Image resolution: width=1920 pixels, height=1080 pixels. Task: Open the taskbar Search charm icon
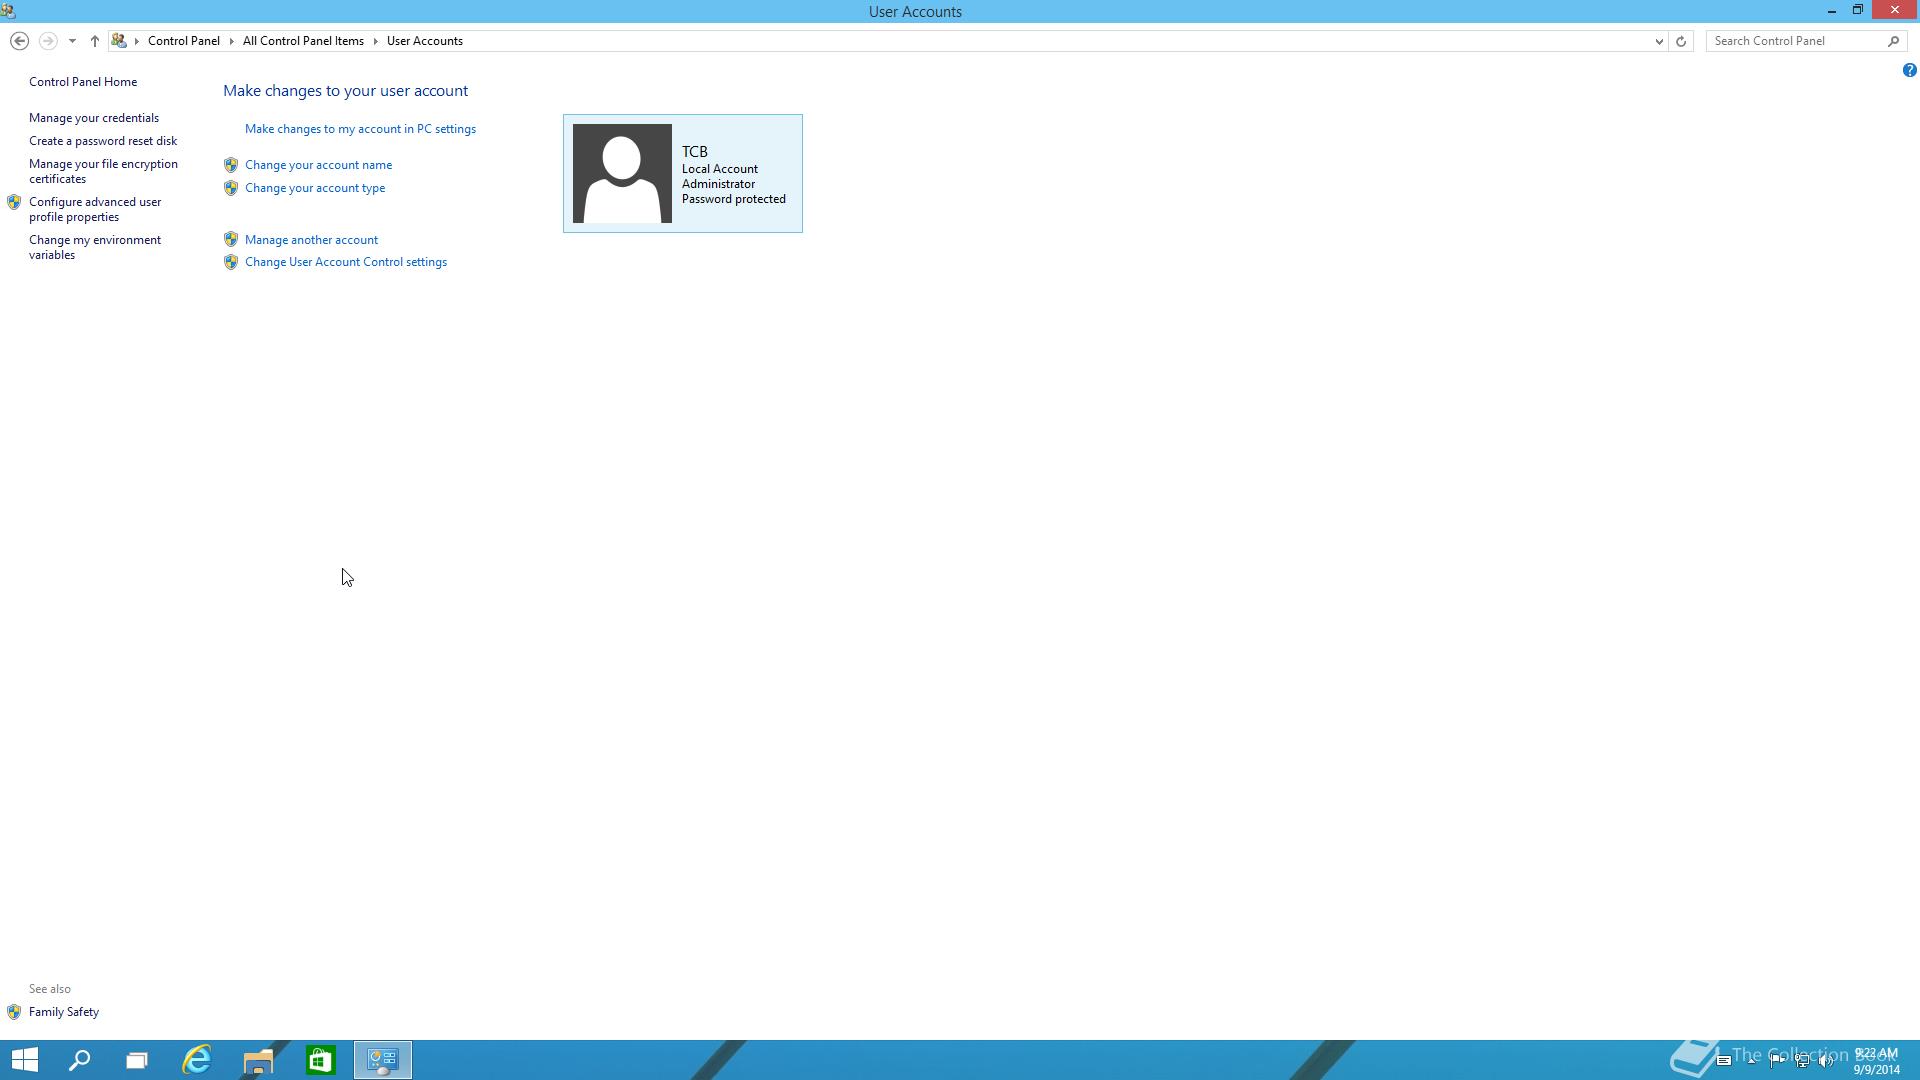(79, 1060)
